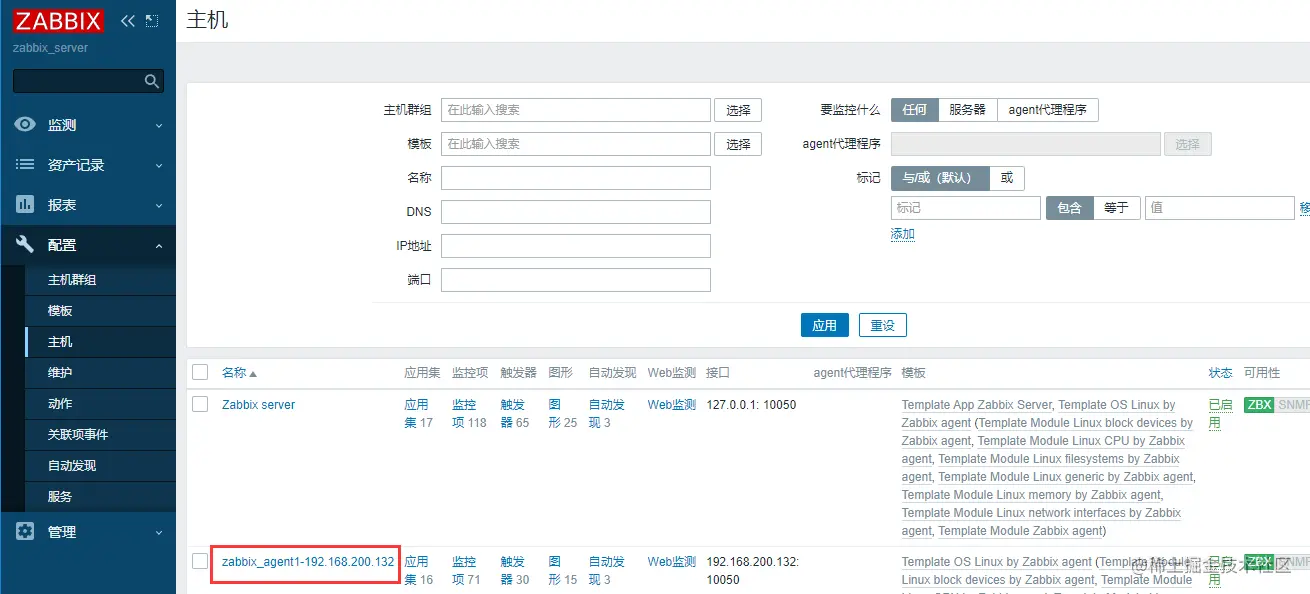This screenshot has height=594, width=1310.
Task: Click the 标记 tag name field
Action: [966, 208]
